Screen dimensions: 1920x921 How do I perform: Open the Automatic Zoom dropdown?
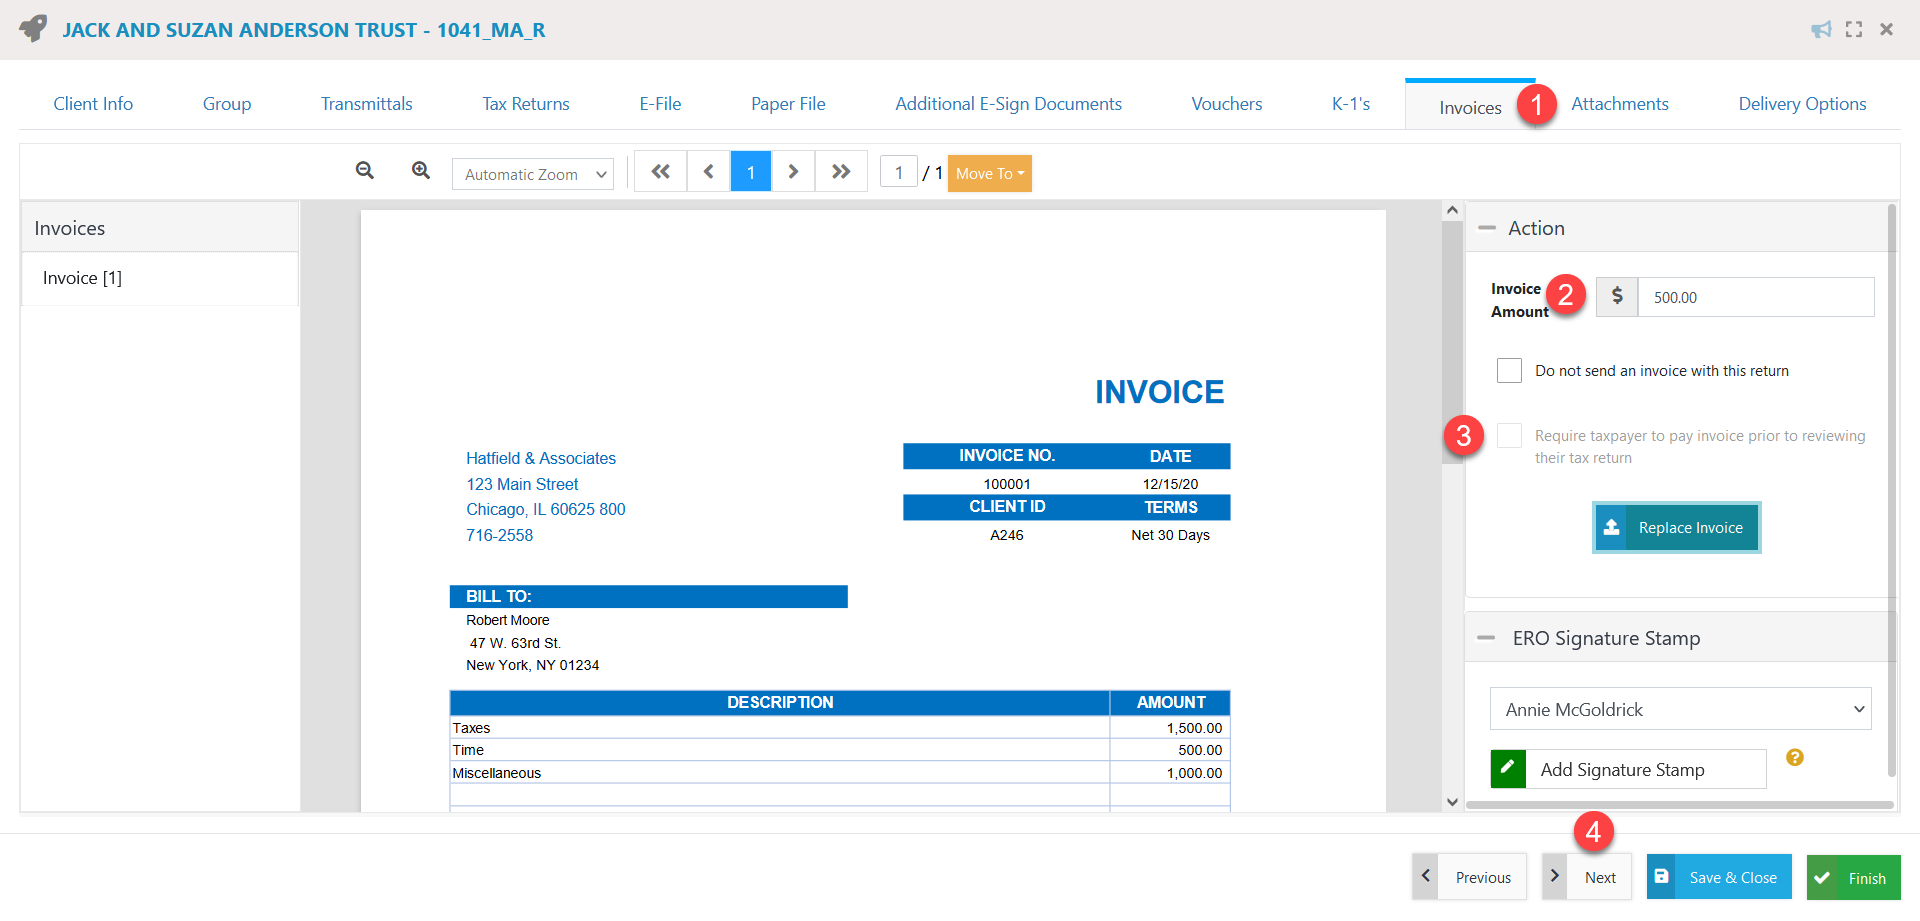pyautogui.click(x=532, y=174)
